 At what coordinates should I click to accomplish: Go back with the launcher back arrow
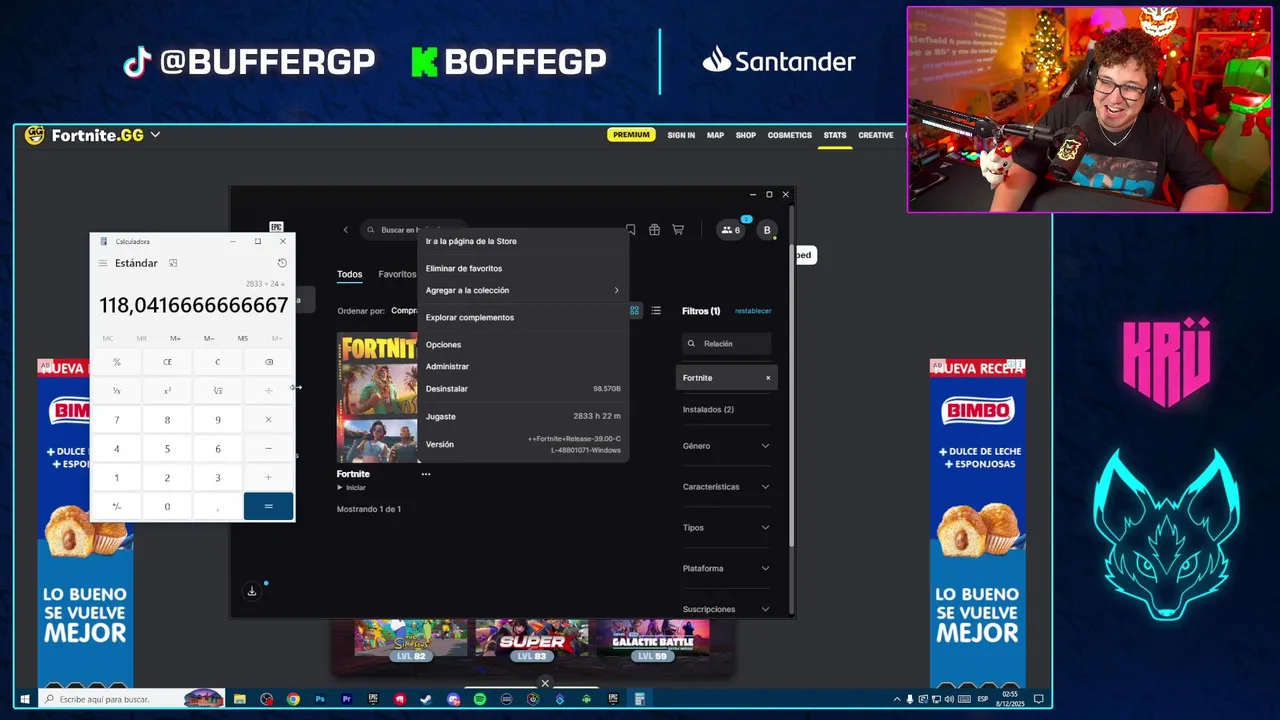coord(346,230)
